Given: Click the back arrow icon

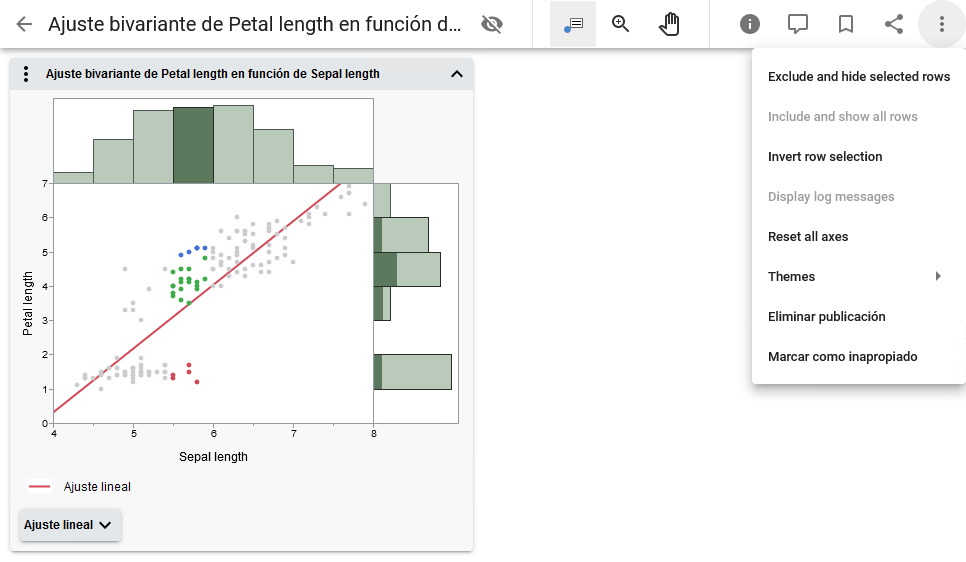Looking at the screenshot, I should tap(24, 24).
